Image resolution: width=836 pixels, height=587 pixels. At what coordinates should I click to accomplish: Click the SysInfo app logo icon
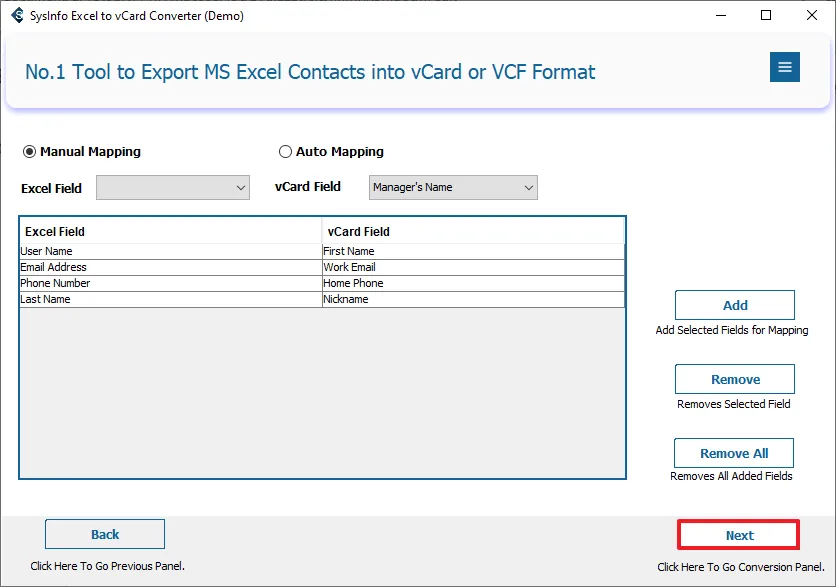coord(16,16)
